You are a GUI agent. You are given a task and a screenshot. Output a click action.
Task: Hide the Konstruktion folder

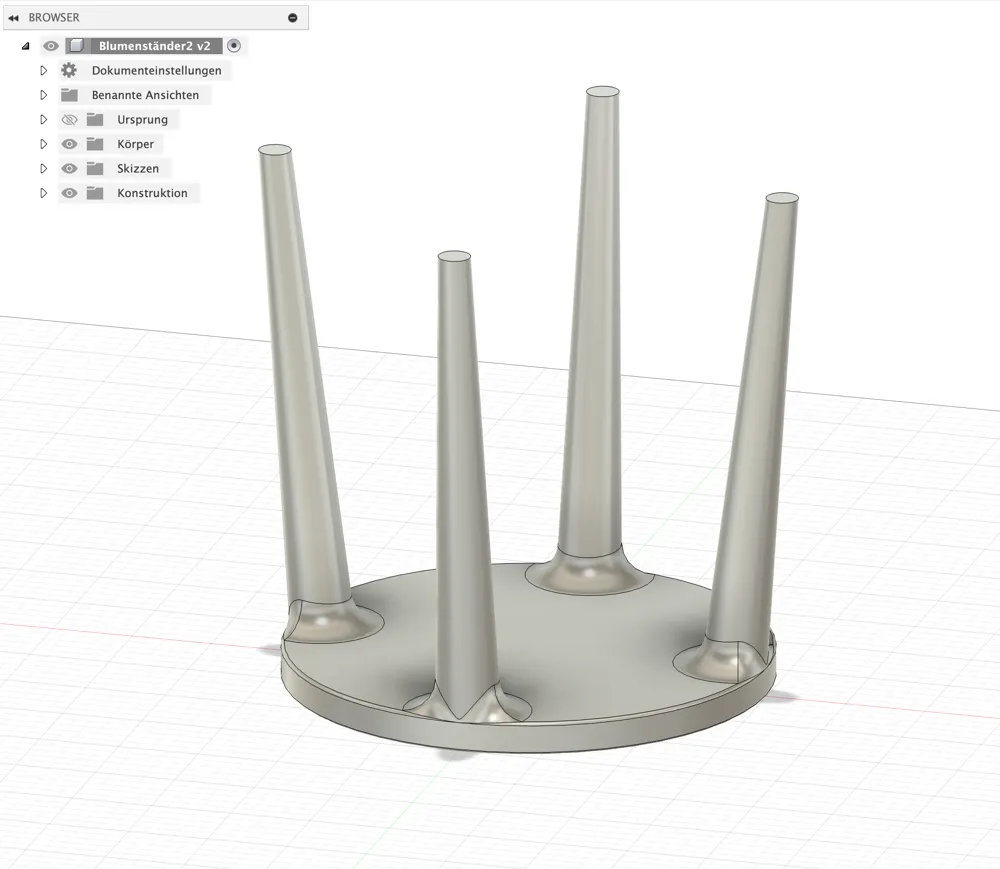[69, 193]
